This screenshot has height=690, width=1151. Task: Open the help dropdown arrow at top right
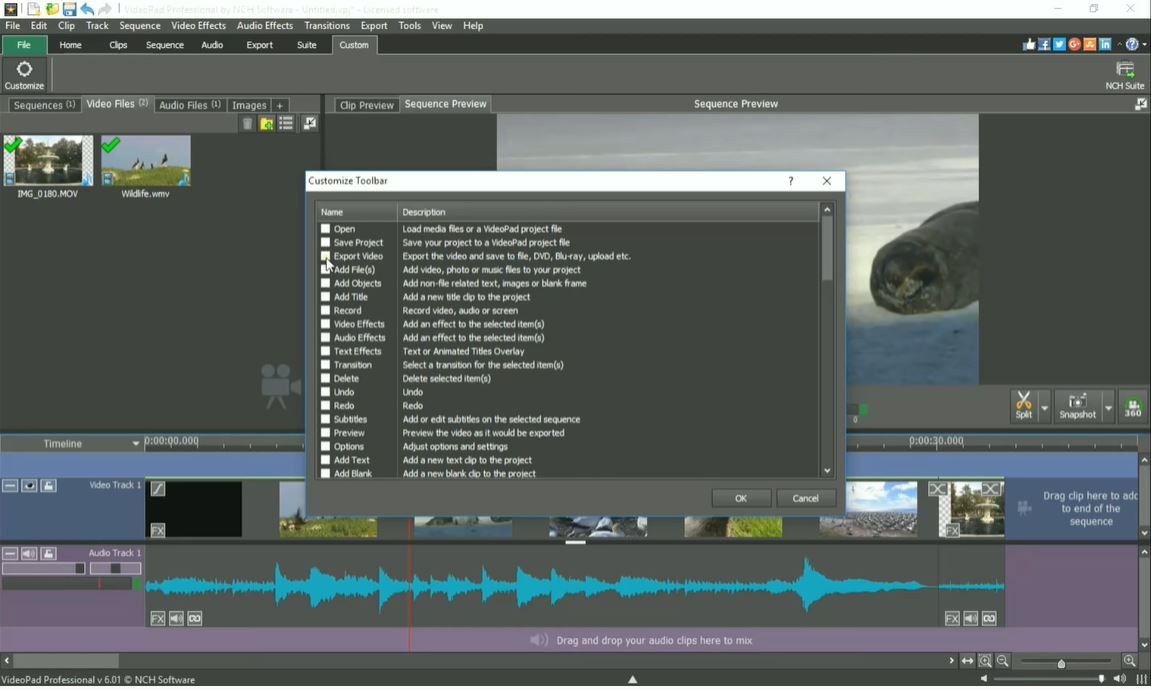(1144, 45)
